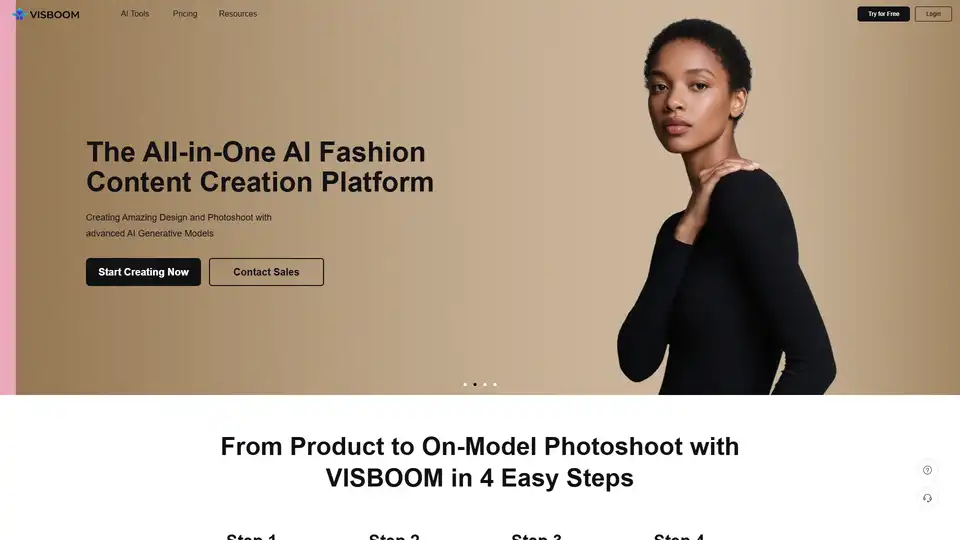Select the first carousel dot
This screenshot has height=540, width=960.
coord(465,384)
